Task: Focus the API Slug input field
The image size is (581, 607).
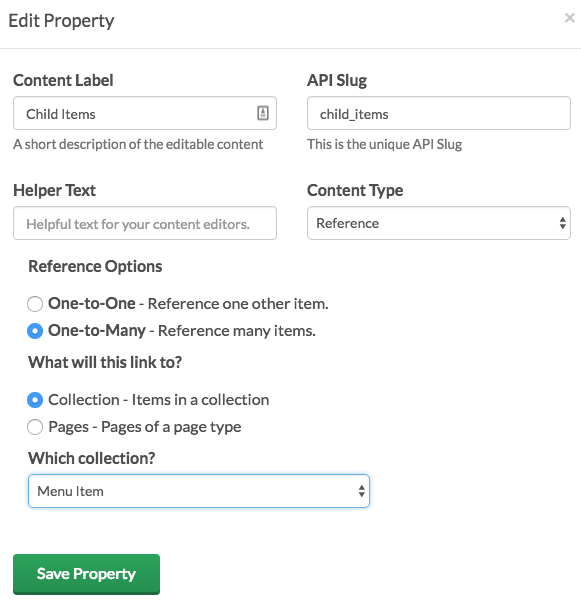Action: tap(439, 113)
